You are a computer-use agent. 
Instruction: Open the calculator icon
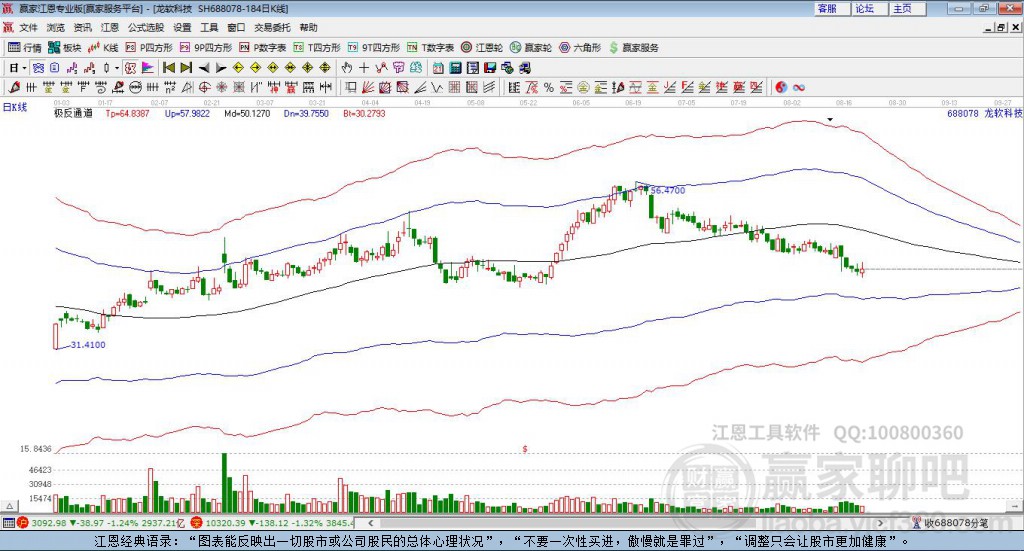[x=455, y=68]
